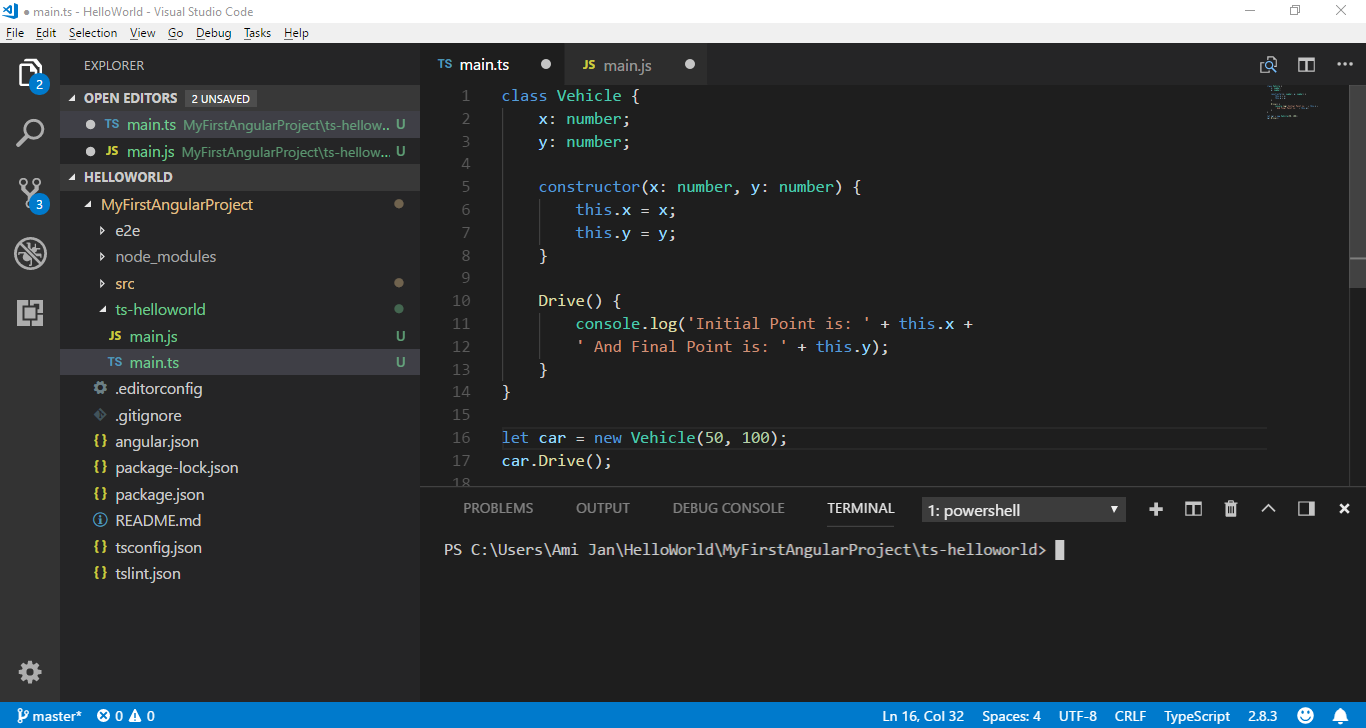The width and height of the screenshot is (1366, 728).
Task: Open the Help menu
Action: [296, 33]
